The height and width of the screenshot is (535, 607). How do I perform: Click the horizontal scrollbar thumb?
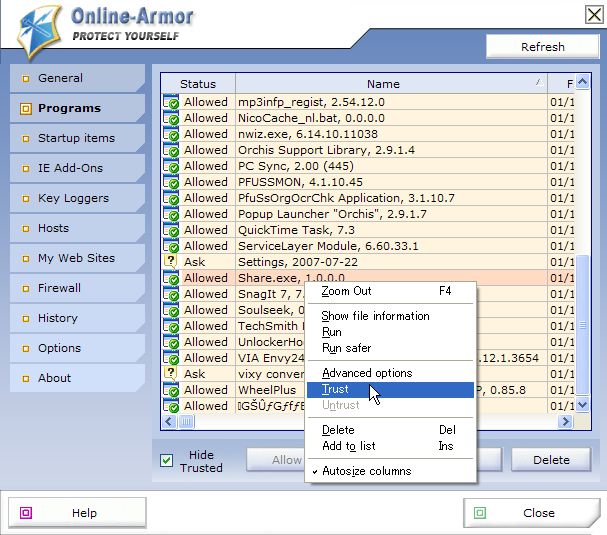[186, 421]
